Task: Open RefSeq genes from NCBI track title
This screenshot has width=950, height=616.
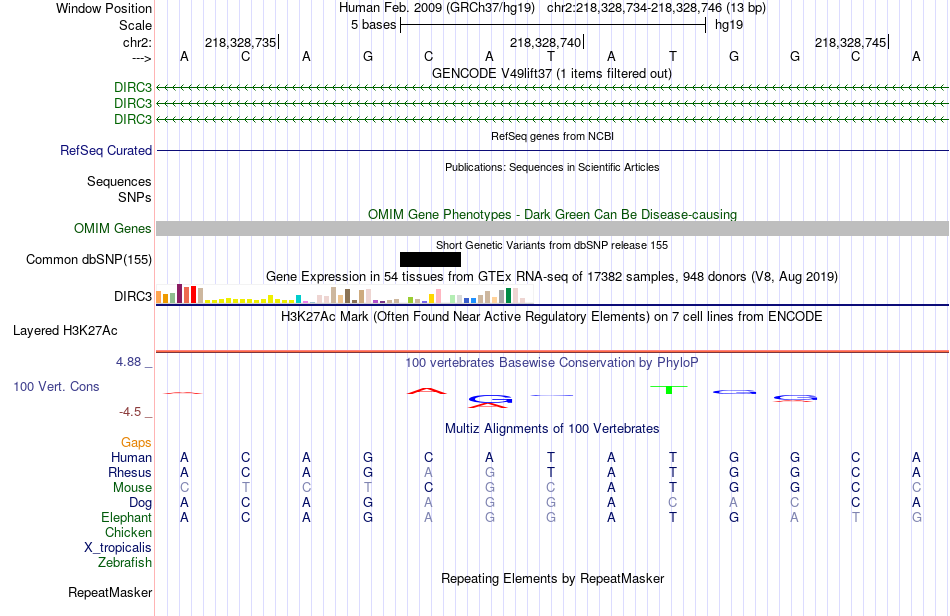Action: click(552, 136)
